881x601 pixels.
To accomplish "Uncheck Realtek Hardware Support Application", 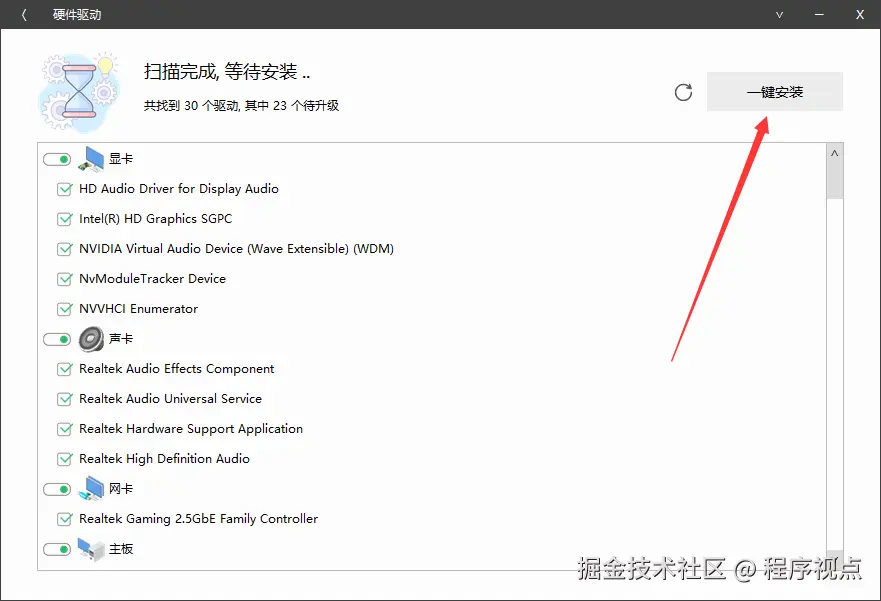I will (65, 429).
